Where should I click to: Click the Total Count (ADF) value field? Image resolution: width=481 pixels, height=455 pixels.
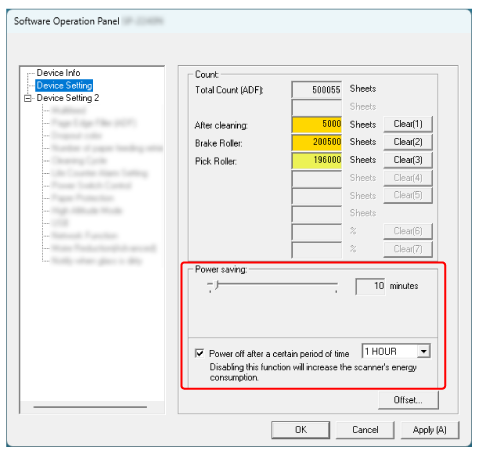tap(317, 90)
